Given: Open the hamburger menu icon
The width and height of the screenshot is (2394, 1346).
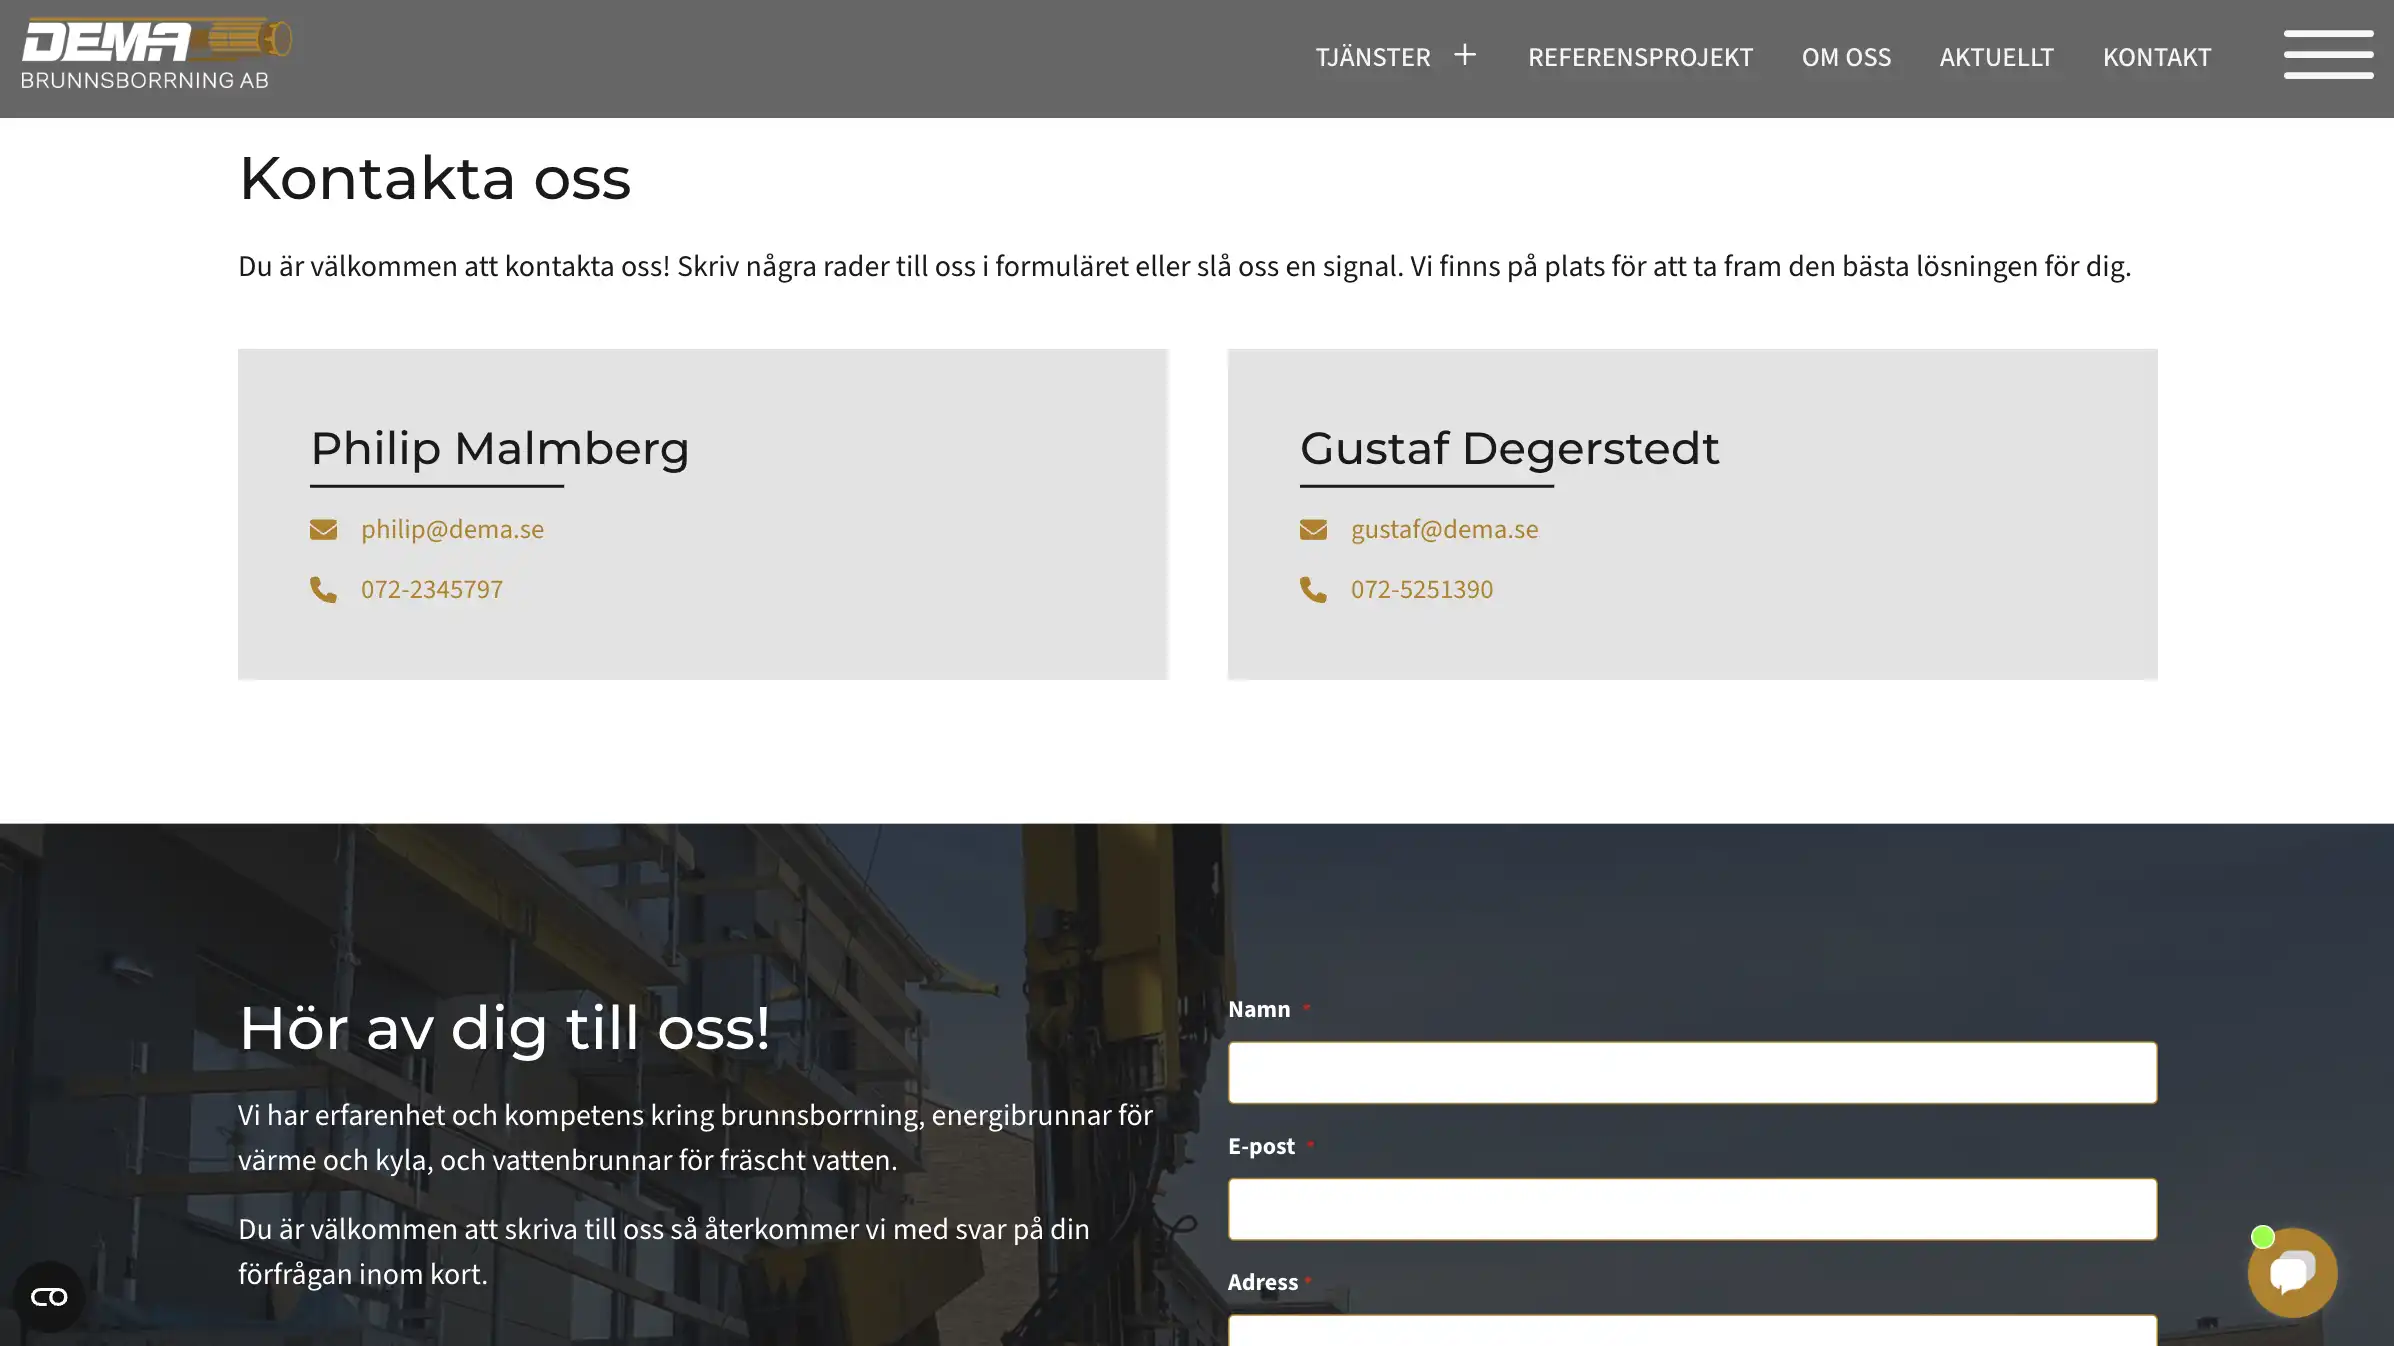Looking at the screenshot, I should pyautogui.click(x=2328, y=54).
